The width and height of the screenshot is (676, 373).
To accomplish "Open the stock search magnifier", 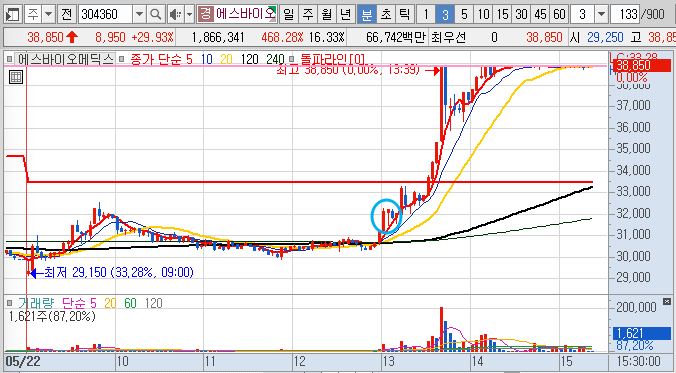I will (155, 15).
